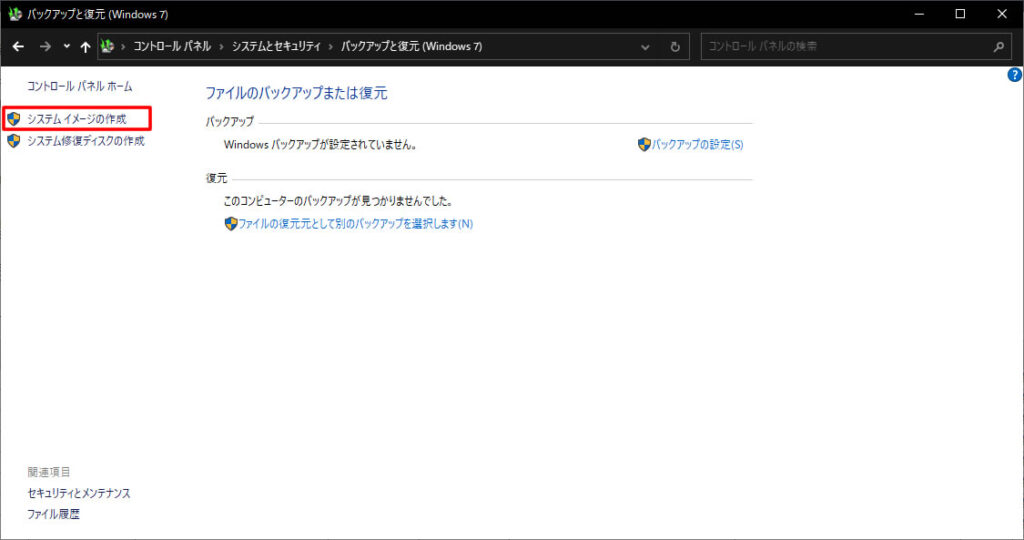Click the heading ファイルのバックアップまたは復元
The image size is (1024, 540).
[296, 93]
